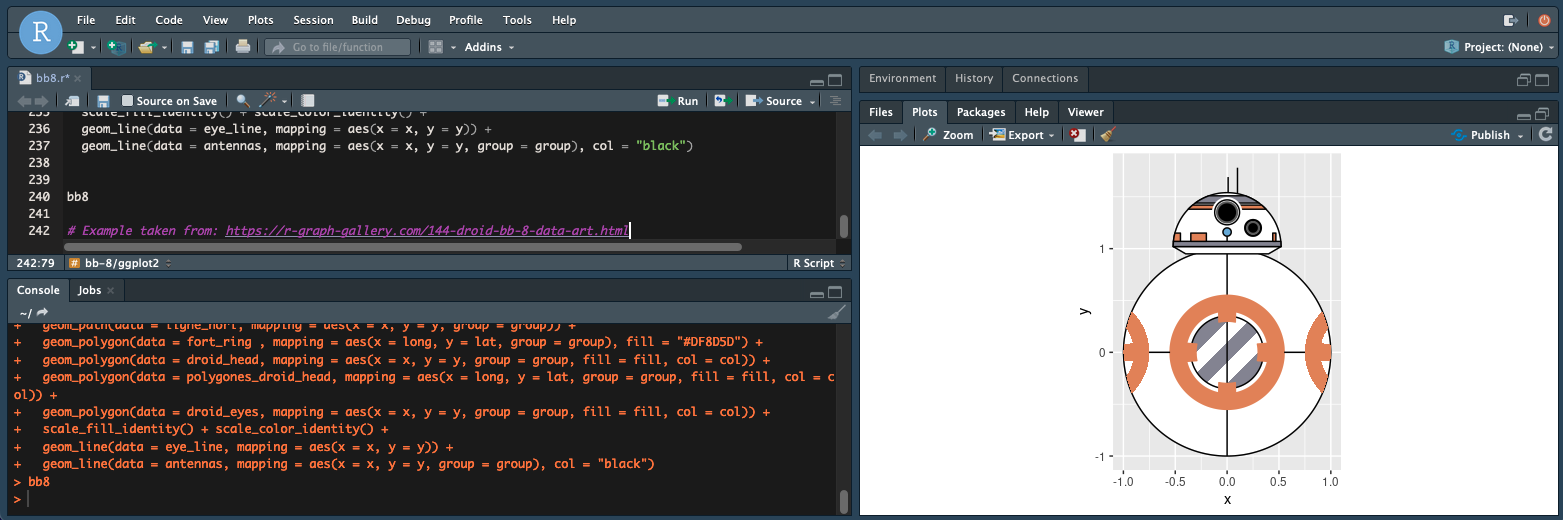
Task: Click the Zoom button in Plots pane
Action: [948, 135]
